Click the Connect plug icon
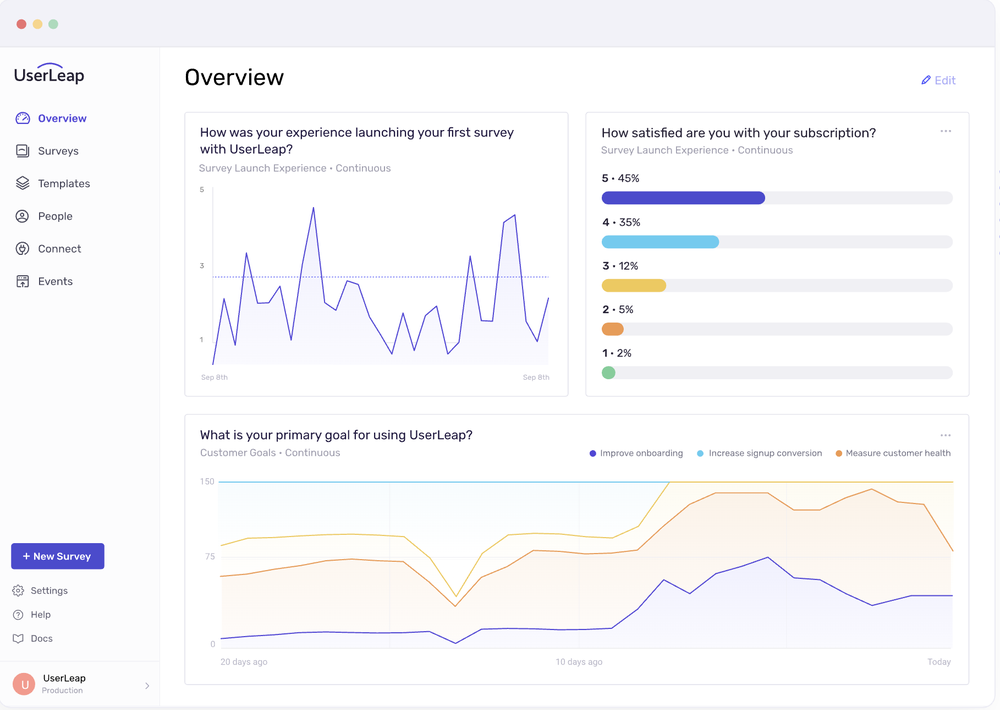 coord(22,249)
